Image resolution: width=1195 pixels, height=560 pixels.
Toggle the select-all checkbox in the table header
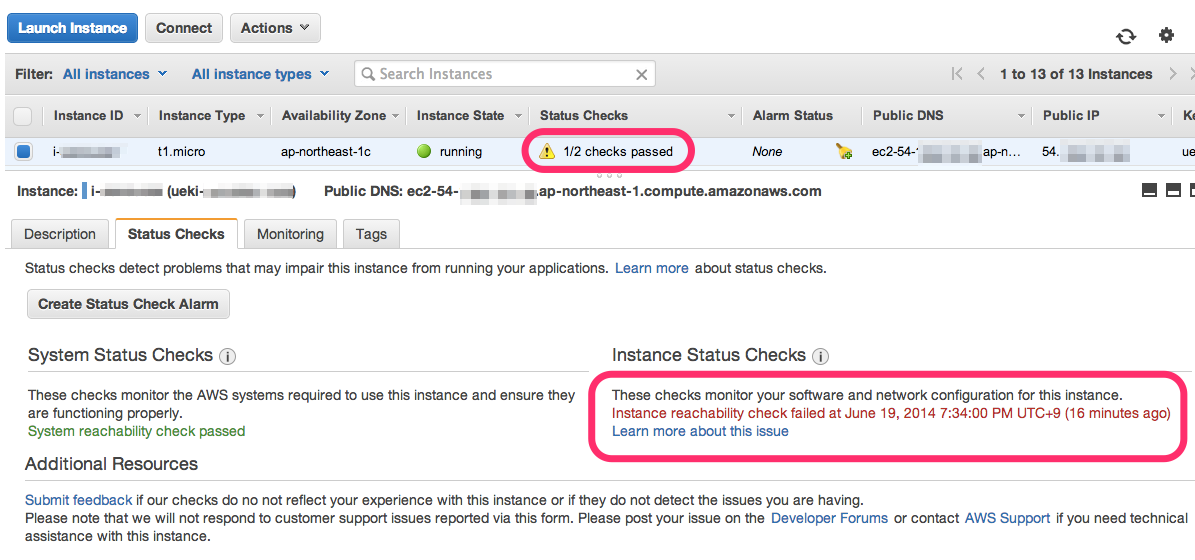tap(23, 116)
